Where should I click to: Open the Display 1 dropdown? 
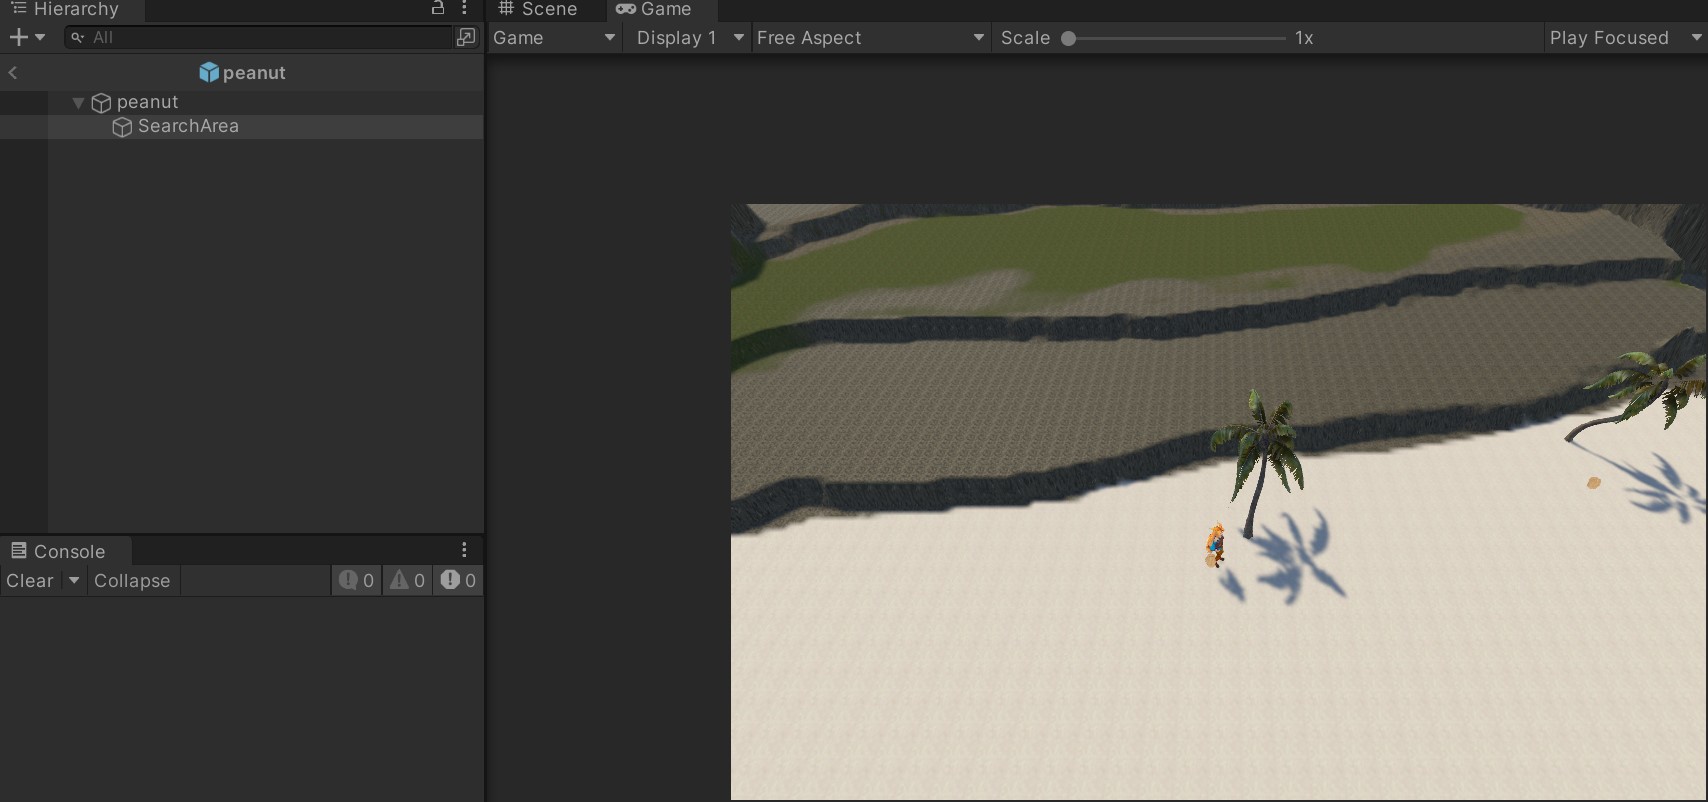coord(689,38)
